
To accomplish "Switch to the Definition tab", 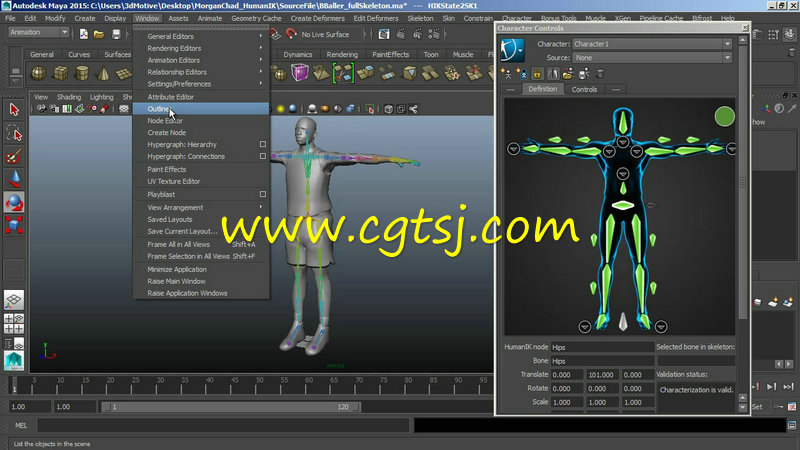I will click(542, 89).
